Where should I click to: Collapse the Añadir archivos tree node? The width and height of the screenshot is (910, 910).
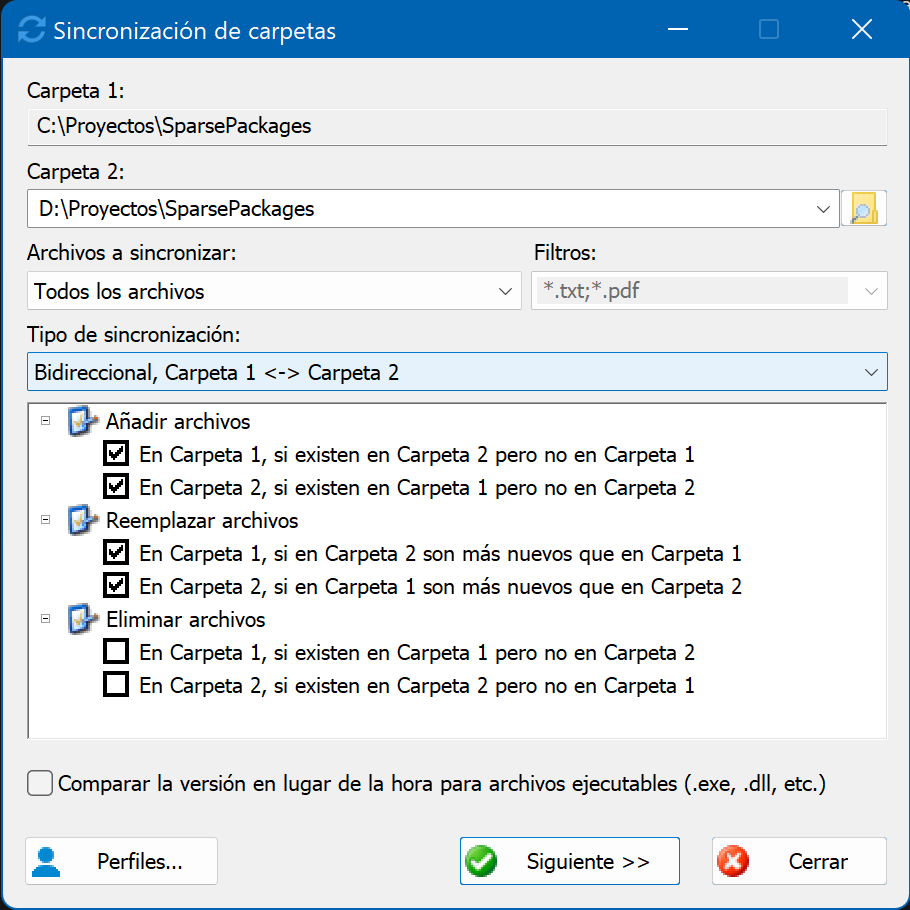pyautogui.click(x=45, y=421)
